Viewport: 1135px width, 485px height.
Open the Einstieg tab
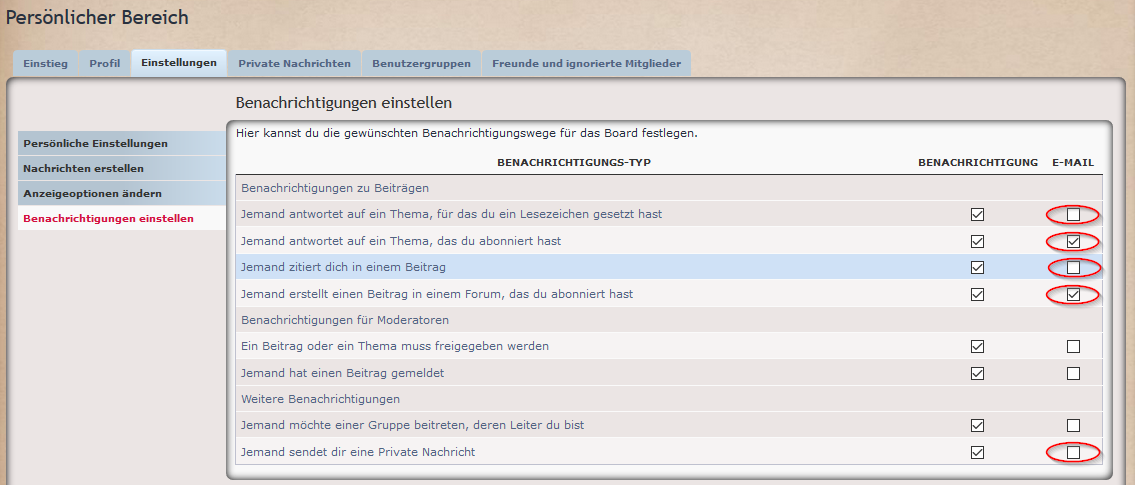45,63
